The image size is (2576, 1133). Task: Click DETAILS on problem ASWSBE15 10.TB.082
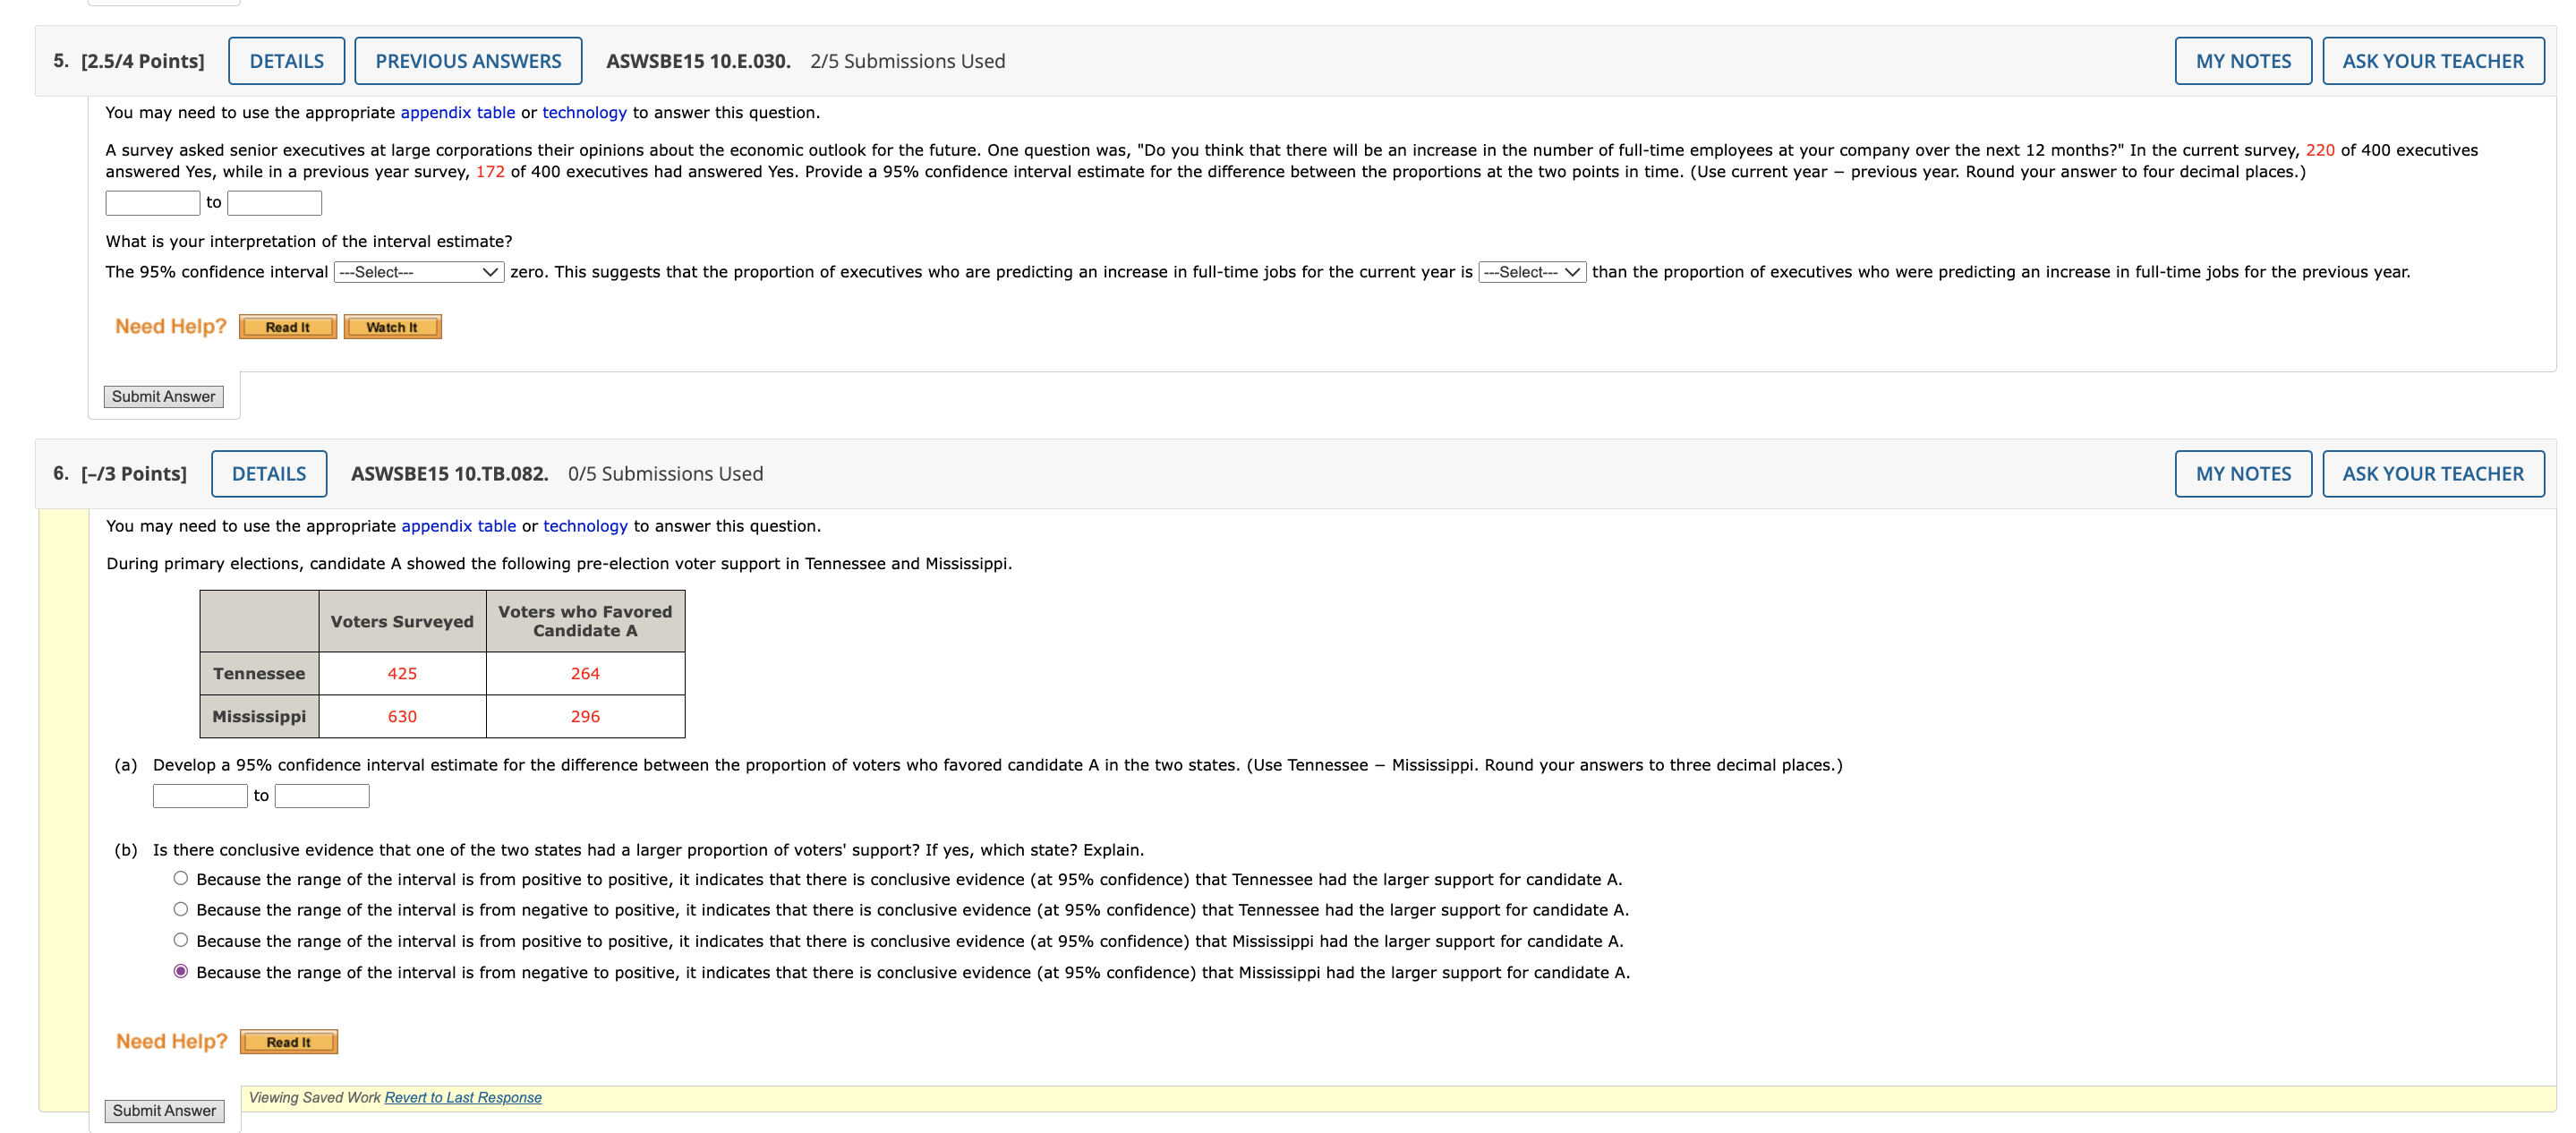point(269,473)
